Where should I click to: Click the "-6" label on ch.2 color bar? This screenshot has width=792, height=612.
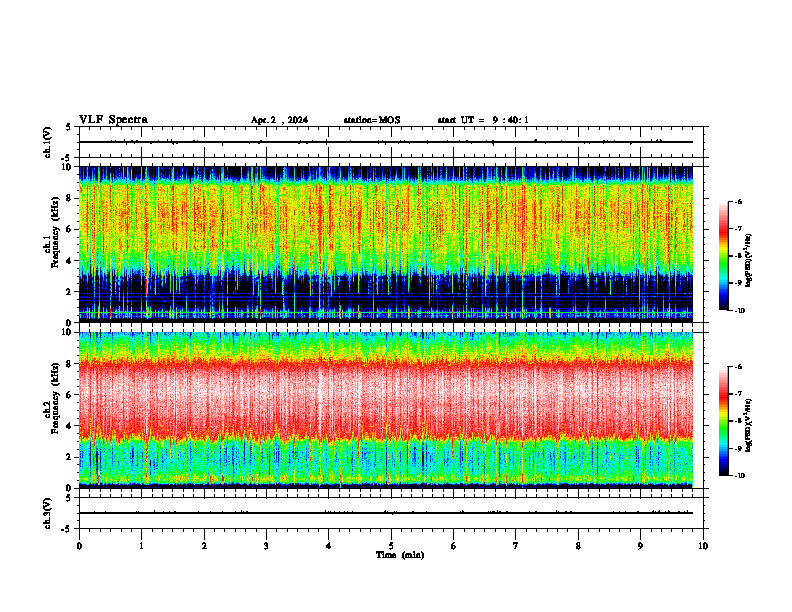coord(738,367)
